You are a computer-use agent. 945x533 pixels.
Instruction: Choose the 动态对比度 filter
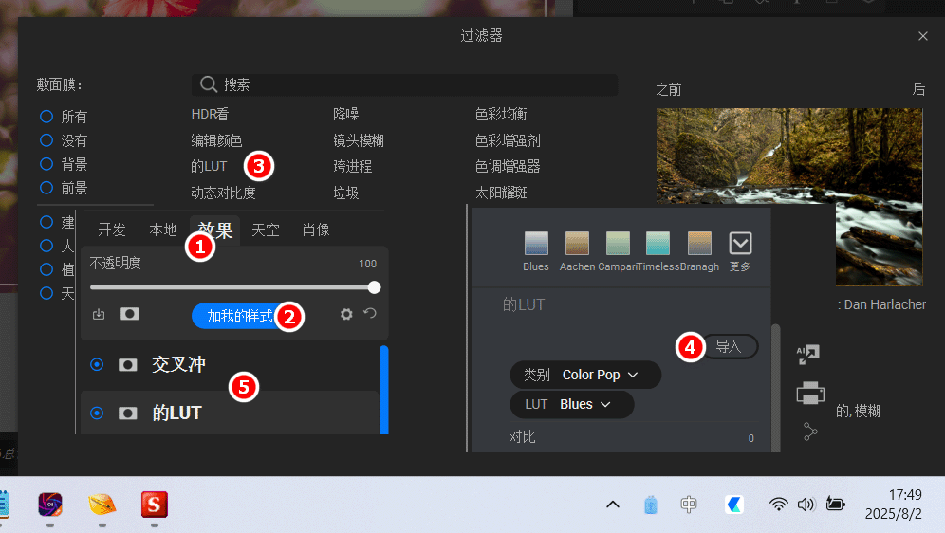click(223, 193)
